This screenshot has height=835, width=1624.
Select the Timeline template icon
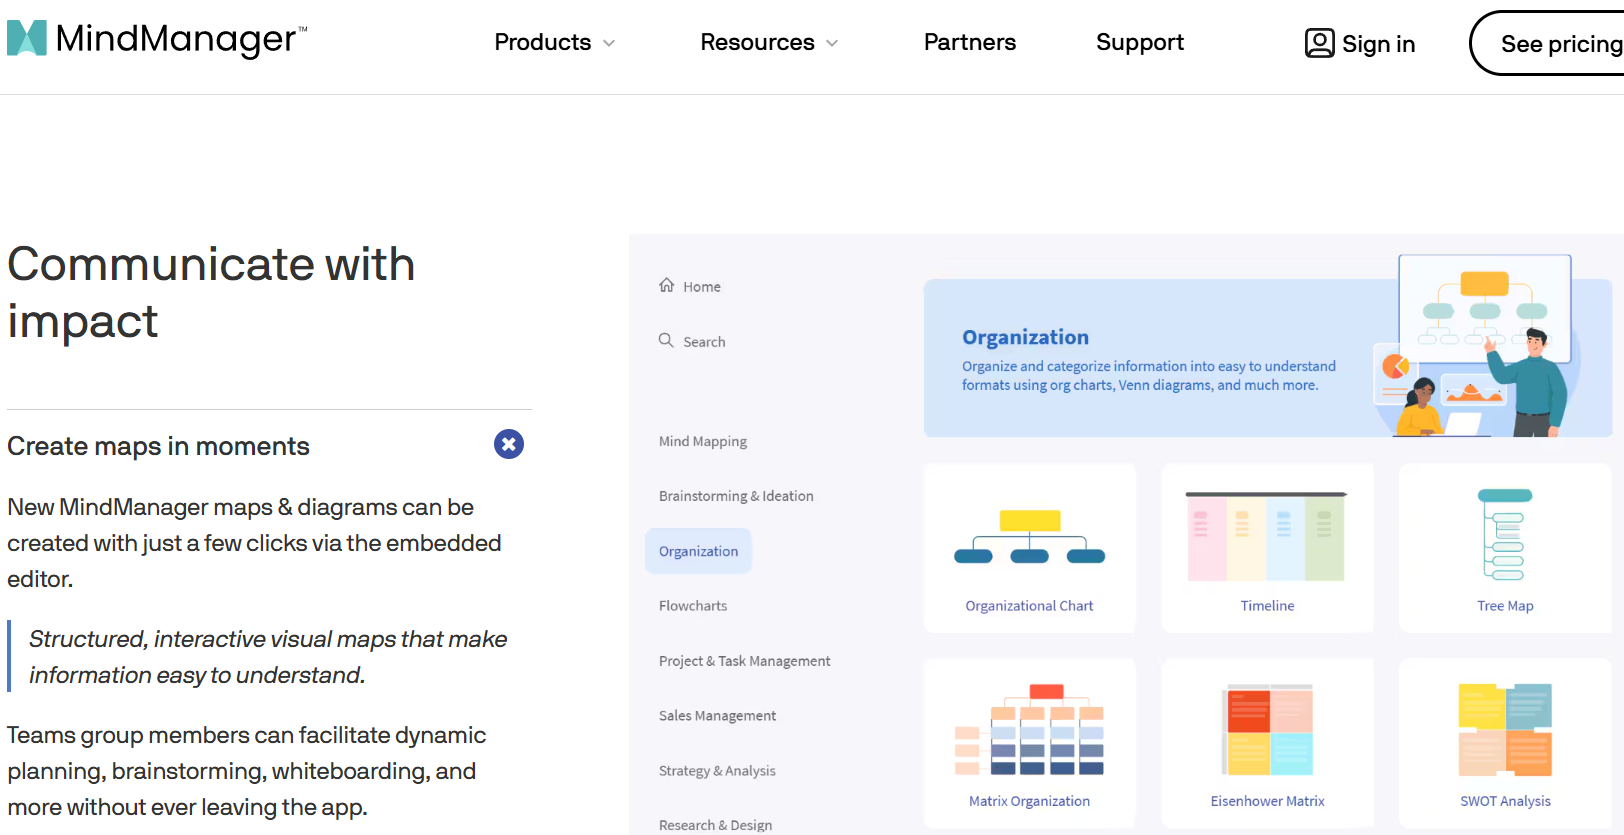(1267, 536)
